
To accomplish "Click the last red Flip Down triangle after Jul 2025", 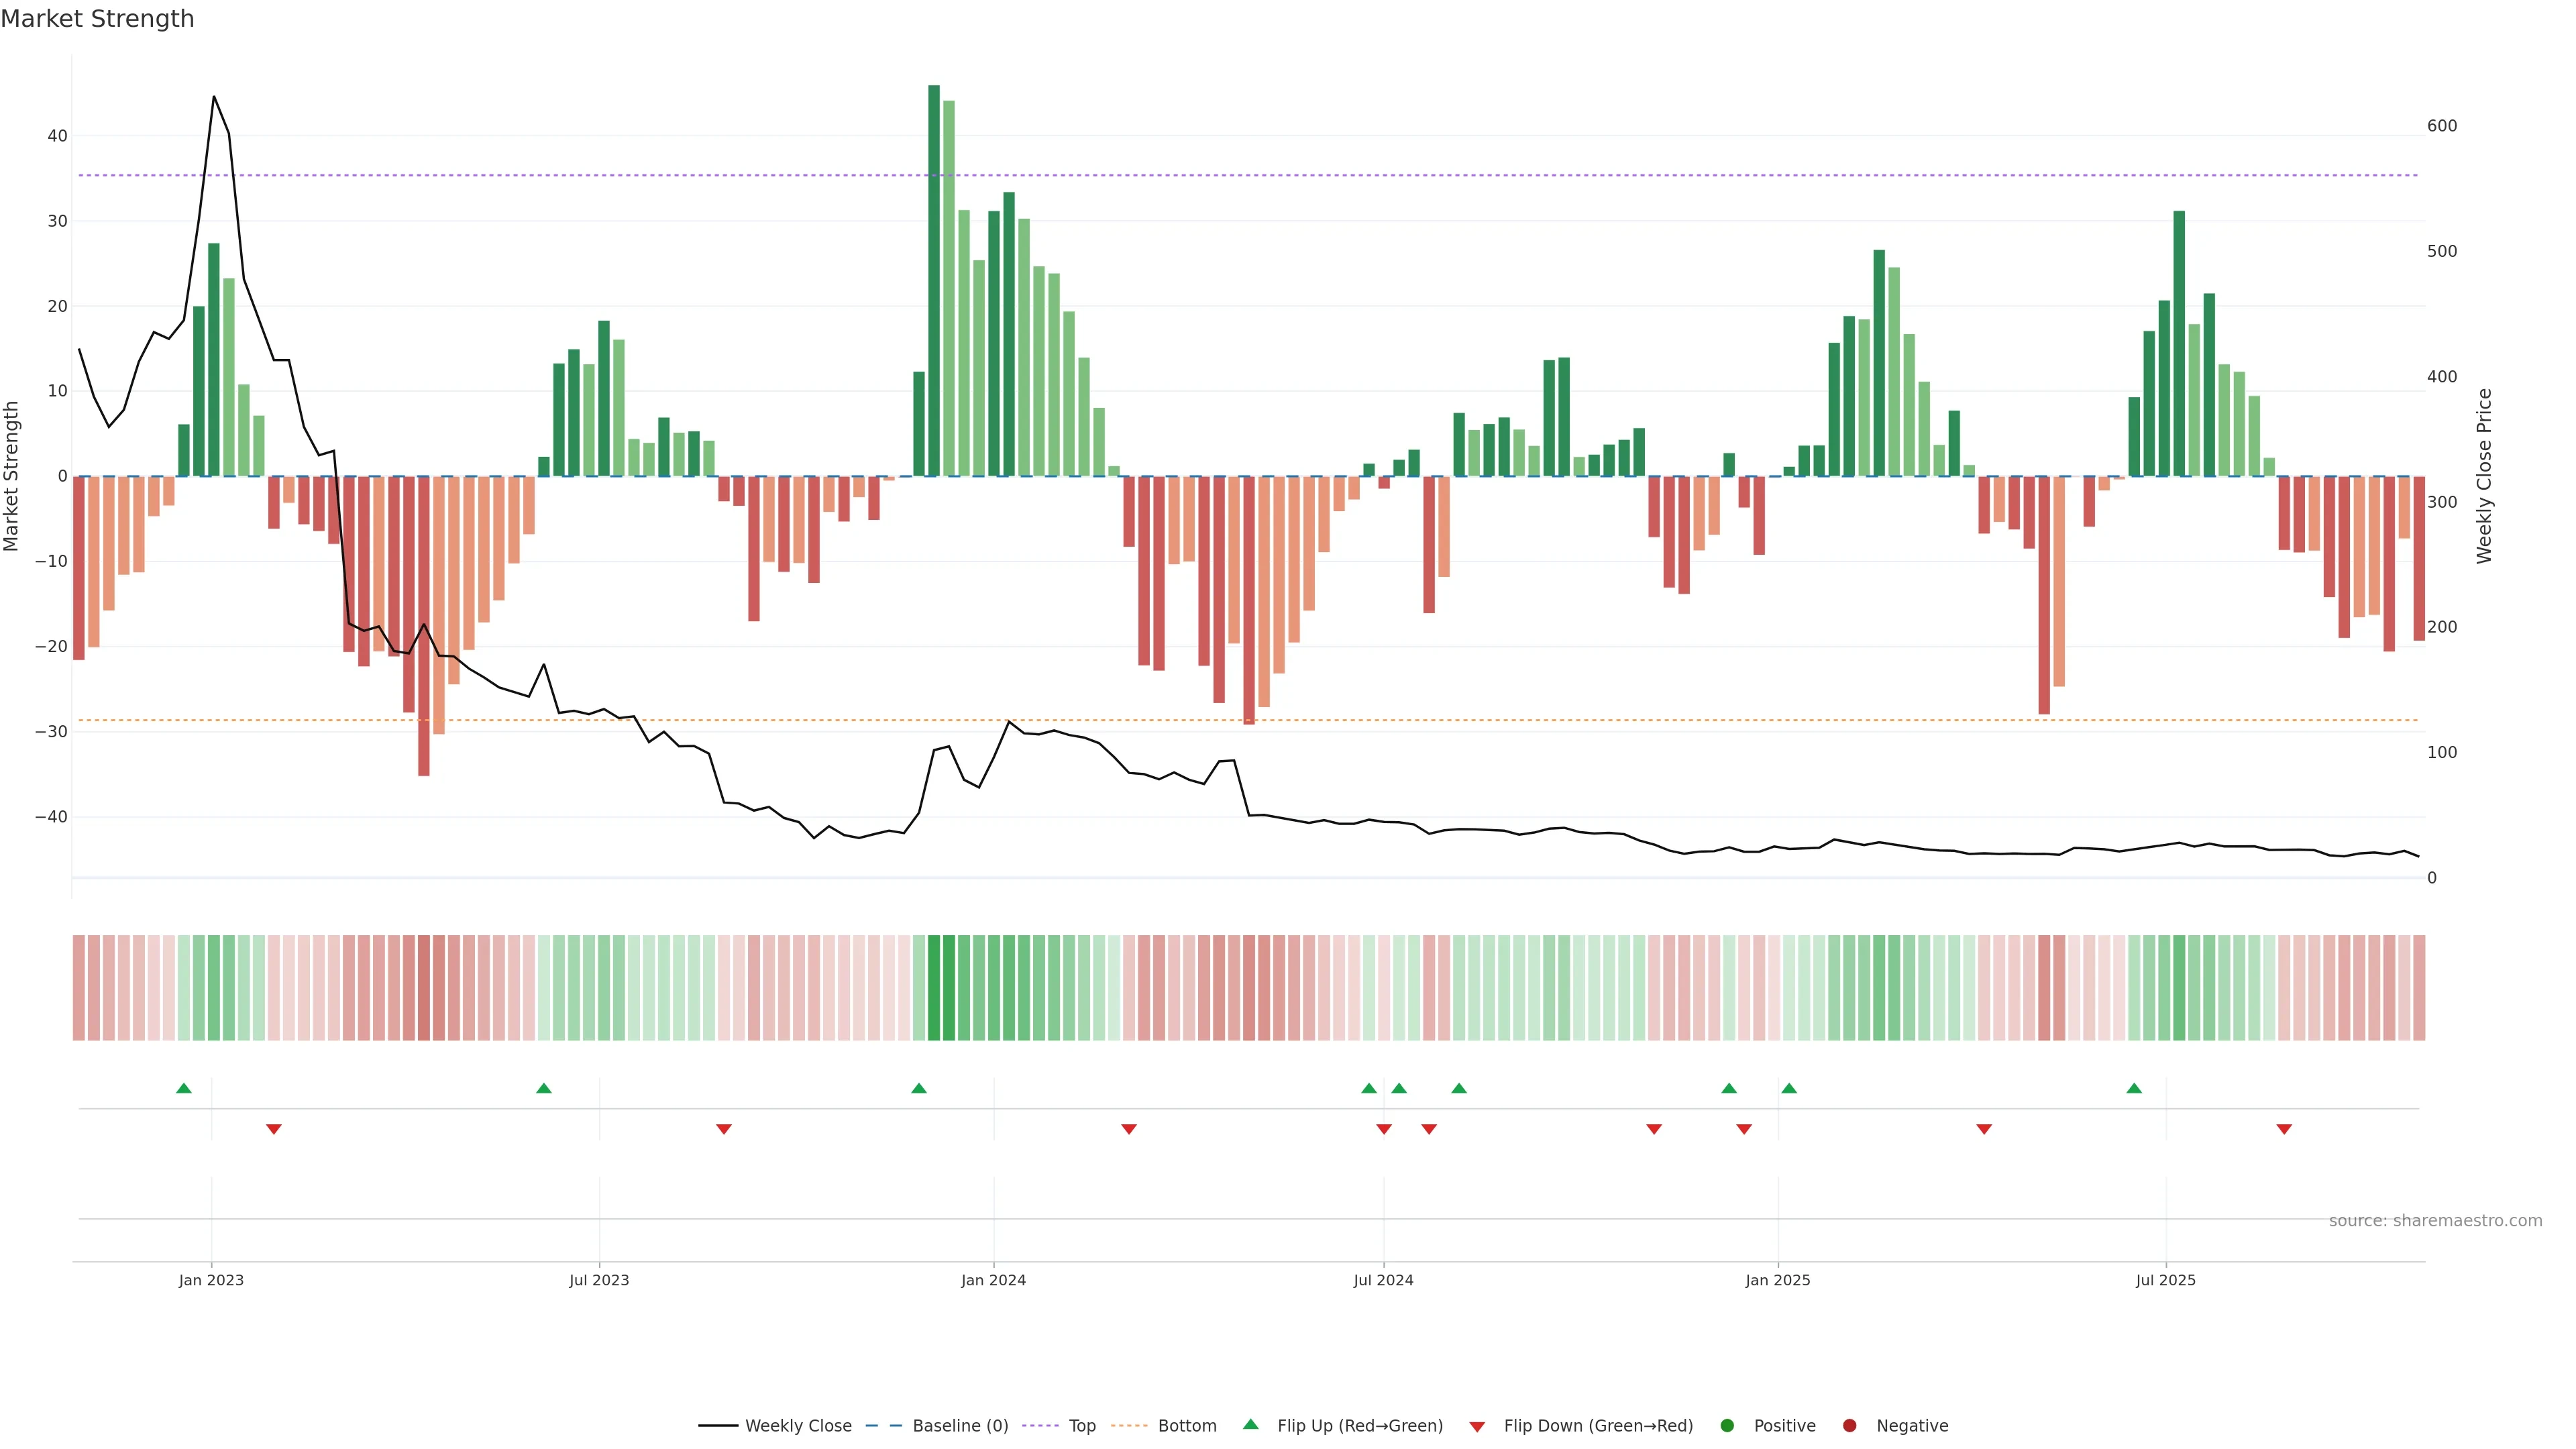I will point(2284,1129).
